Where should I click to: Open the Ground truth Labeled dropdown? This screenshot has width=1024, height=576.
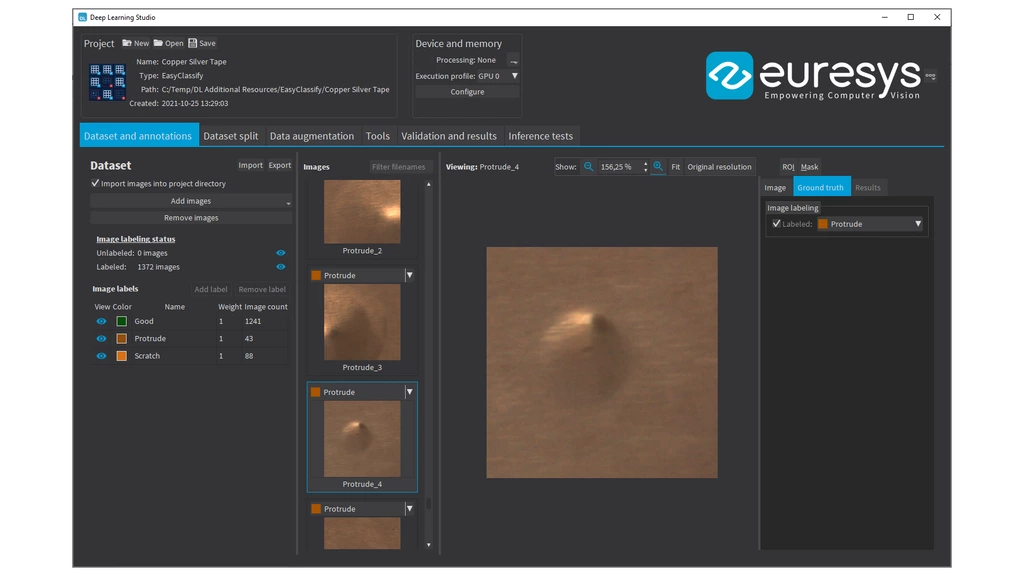(x=917, y=223)
